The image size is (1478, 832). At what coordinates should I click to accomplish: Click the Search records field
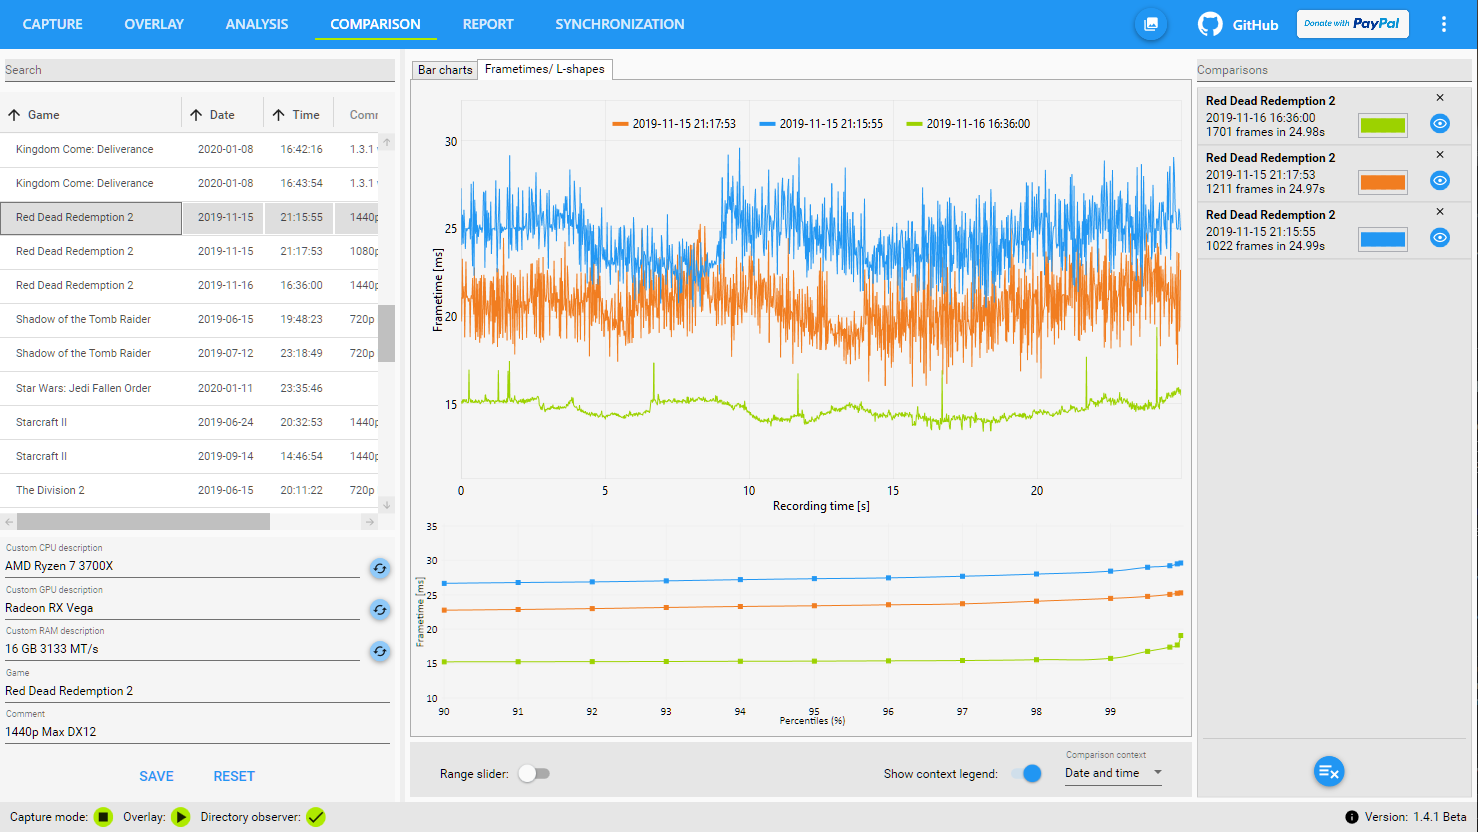(x=199, y=70)
